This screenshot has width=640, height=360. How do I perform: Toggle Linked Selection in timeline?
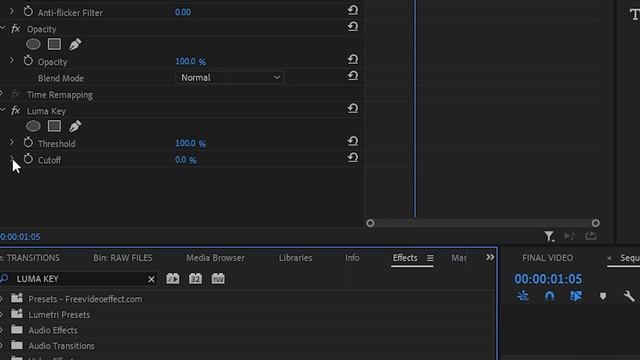pos(576,296)
